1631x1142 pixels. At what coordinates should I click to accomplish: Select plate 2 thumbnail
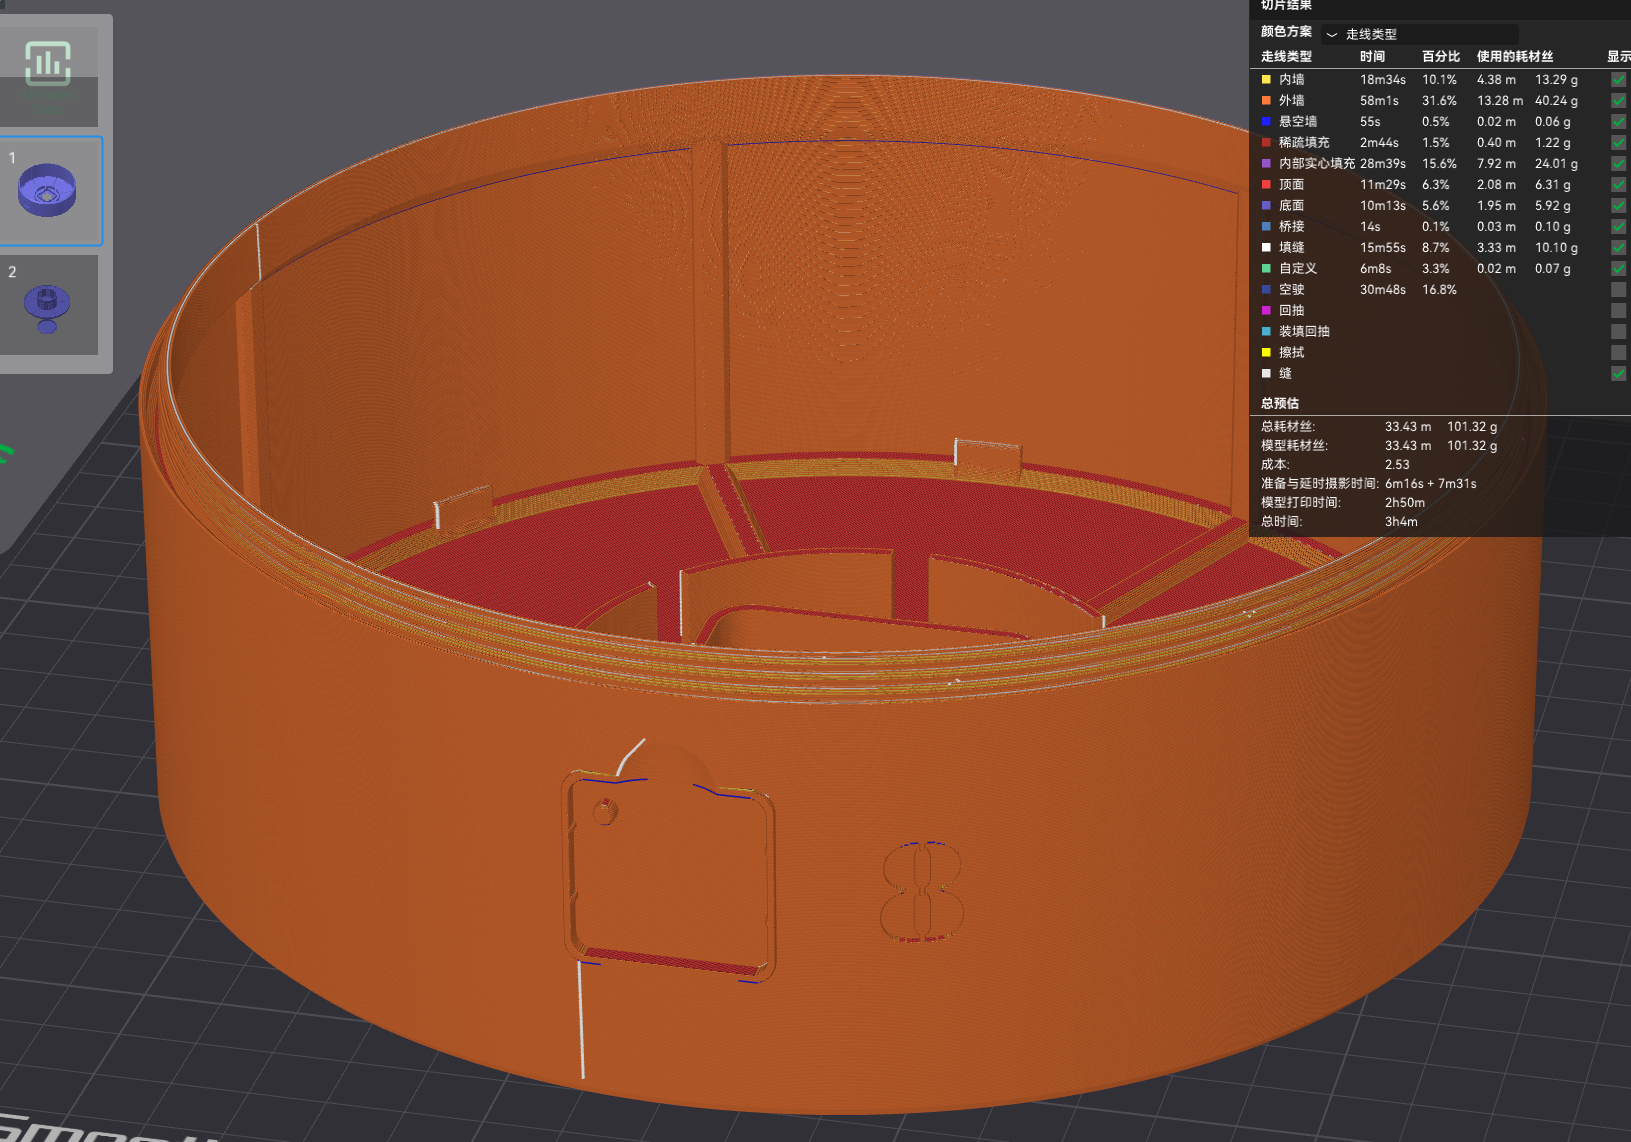[x=48, y=304]
